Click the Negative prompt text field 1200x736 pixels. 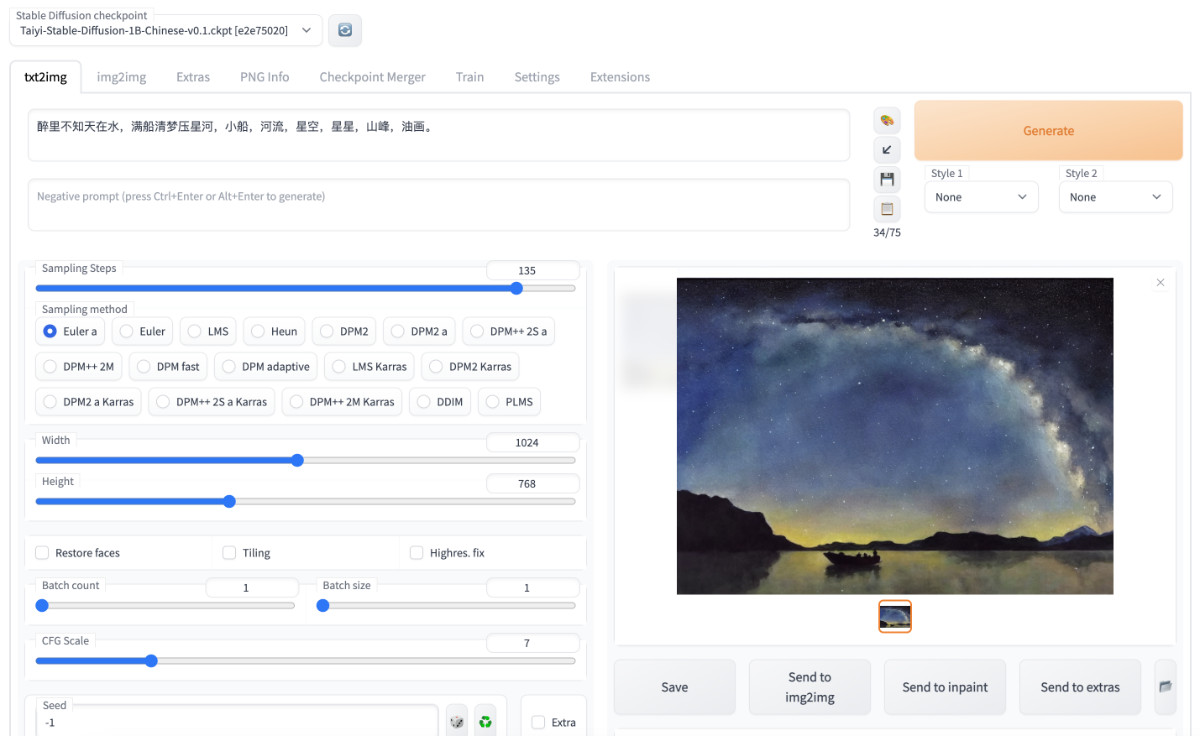438,205
